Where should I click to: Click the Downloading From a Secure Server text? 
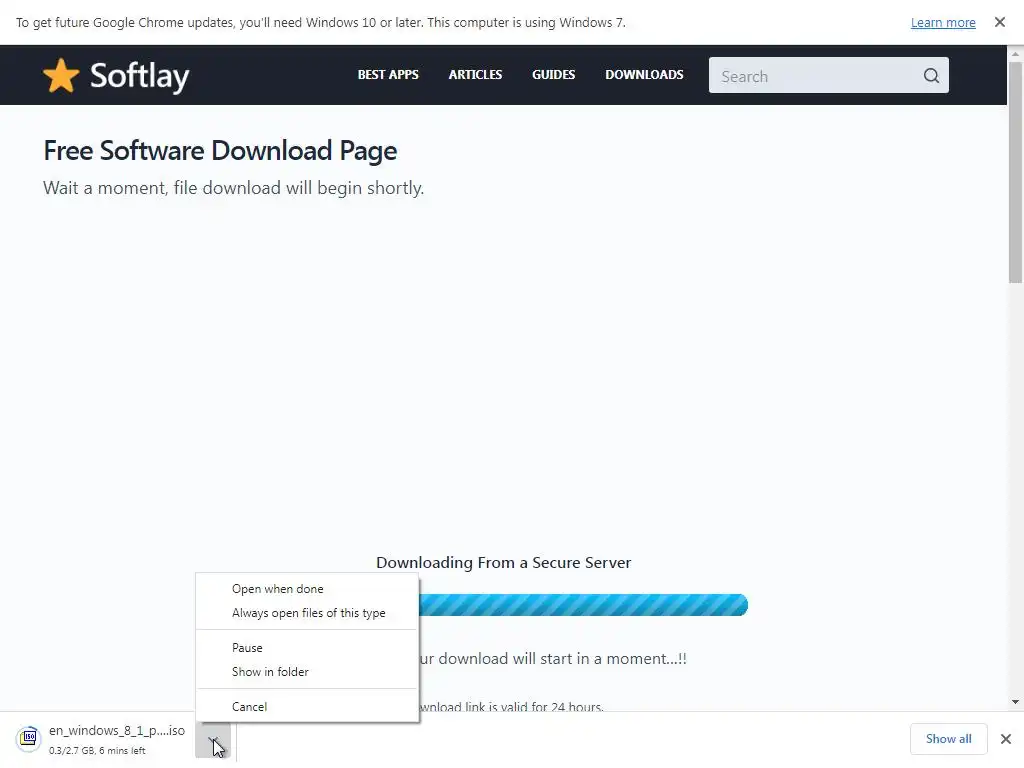[x=504, y=563]
